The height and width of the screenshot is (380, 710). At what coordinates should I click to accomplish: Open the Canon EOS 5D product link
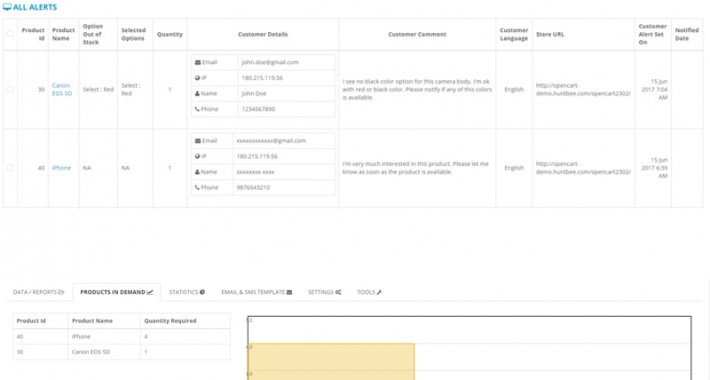tap(62, 90)
